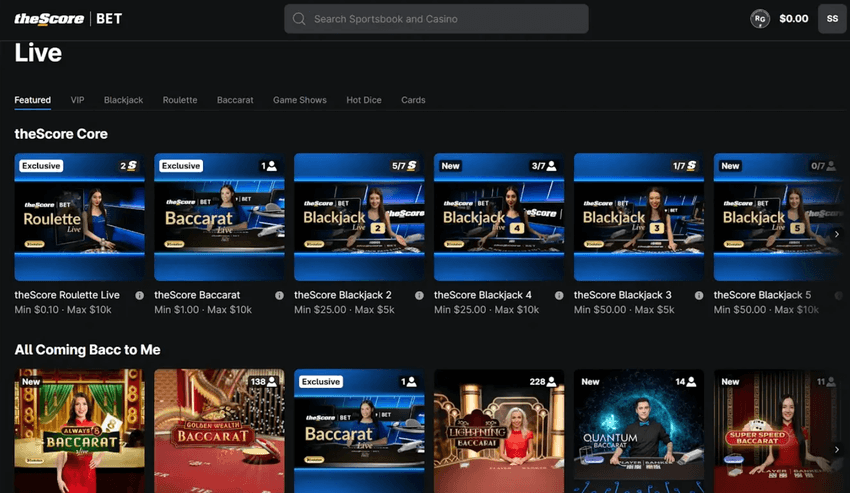Open theScore Blackjack 2 thumbnail
Screen dimensions: 850x493
(x=359, y=217)
